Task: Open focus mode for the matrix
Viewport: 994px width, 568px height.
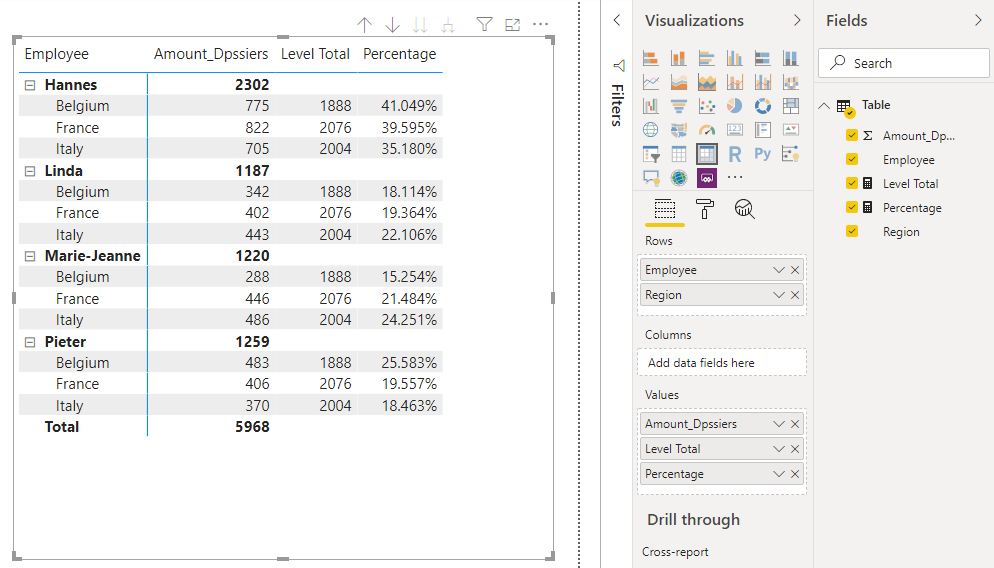Action: [x=512, y=25]
